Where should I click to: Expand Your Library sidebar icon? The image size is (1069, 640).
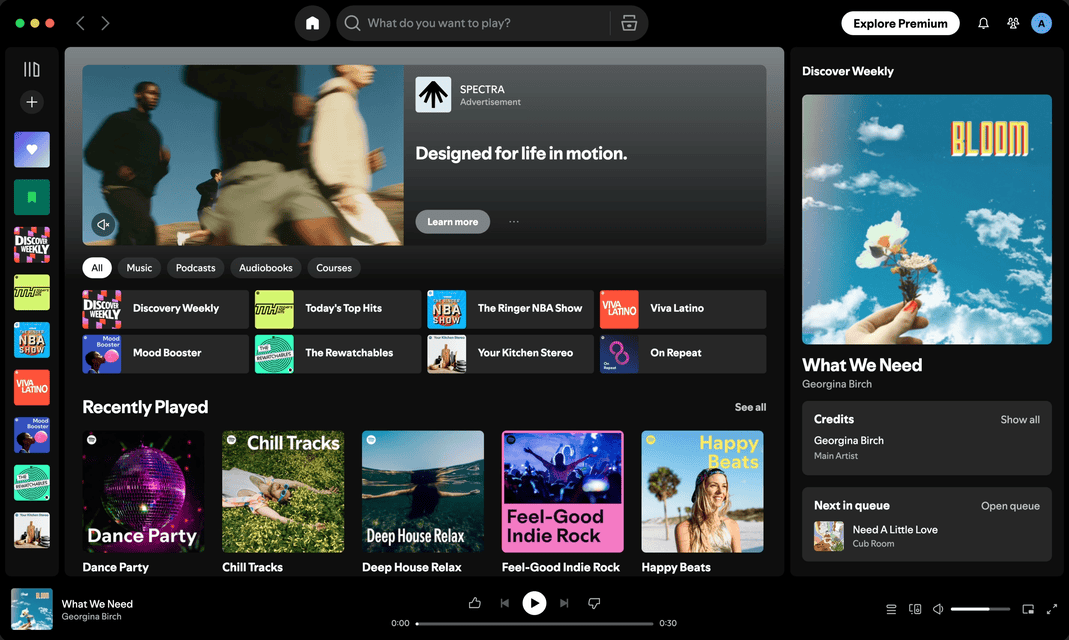pos(31,69)
